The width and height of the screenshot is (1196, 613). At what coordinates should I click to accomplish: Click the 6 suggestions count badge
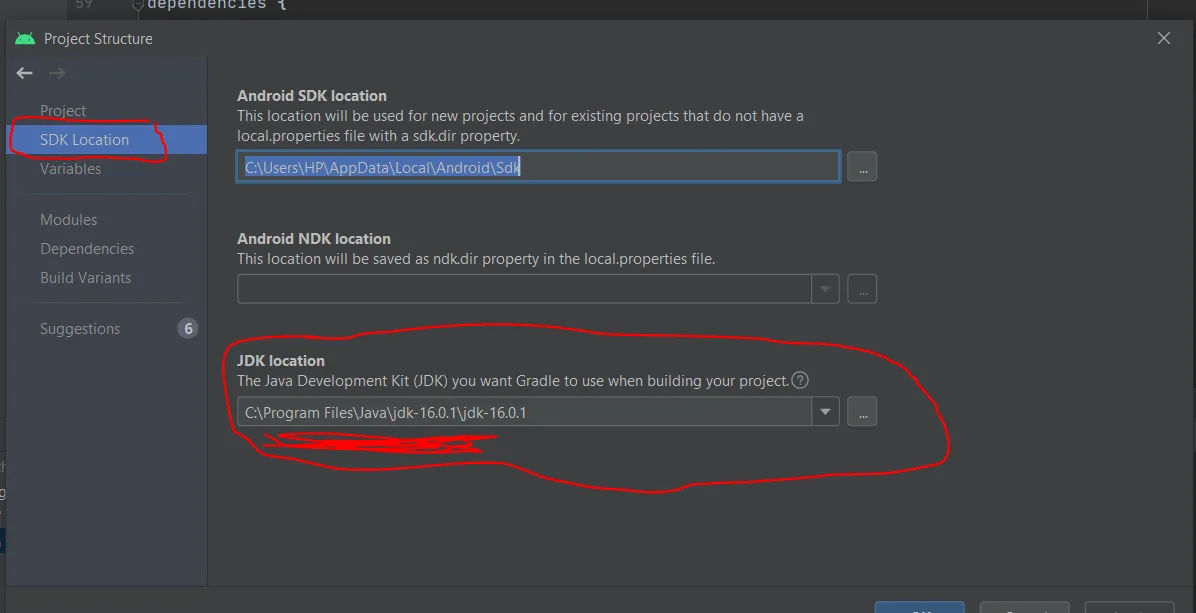click(x=188, y=329)
